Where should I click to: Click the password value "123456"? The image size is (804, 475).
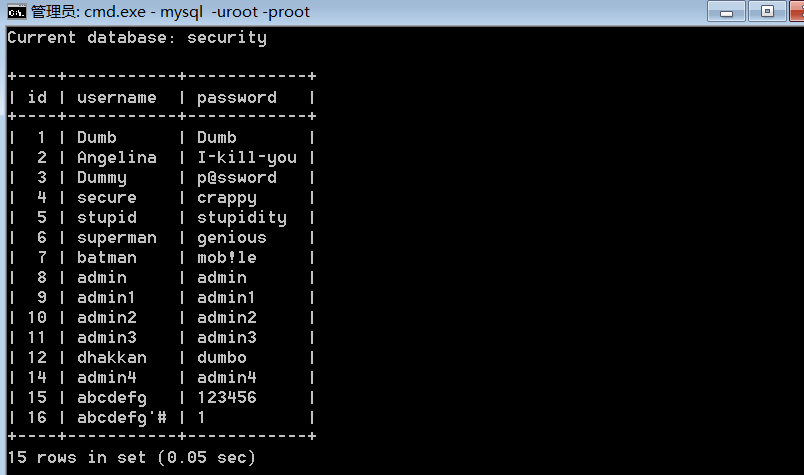pos(227,398)
